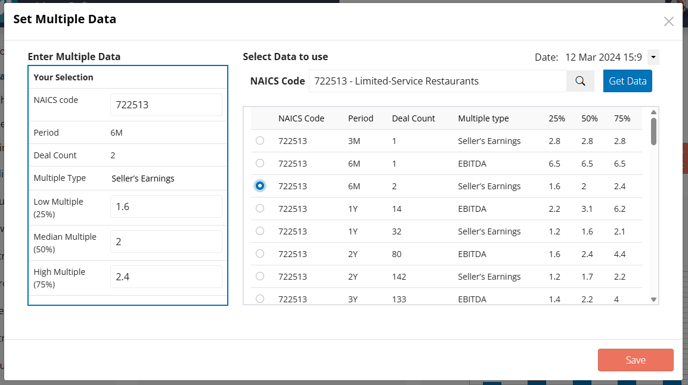Select radio for 6M EBITDA row
This screenshot has height=385, width=688.
click(x=260, y=163)
